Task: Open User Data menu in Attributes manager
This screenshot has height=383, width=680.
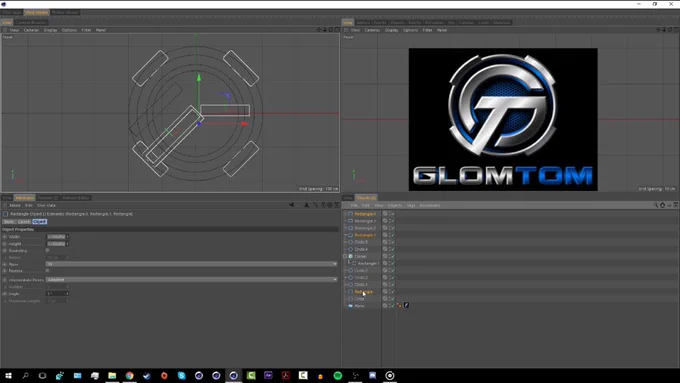Action: point(46,205)
